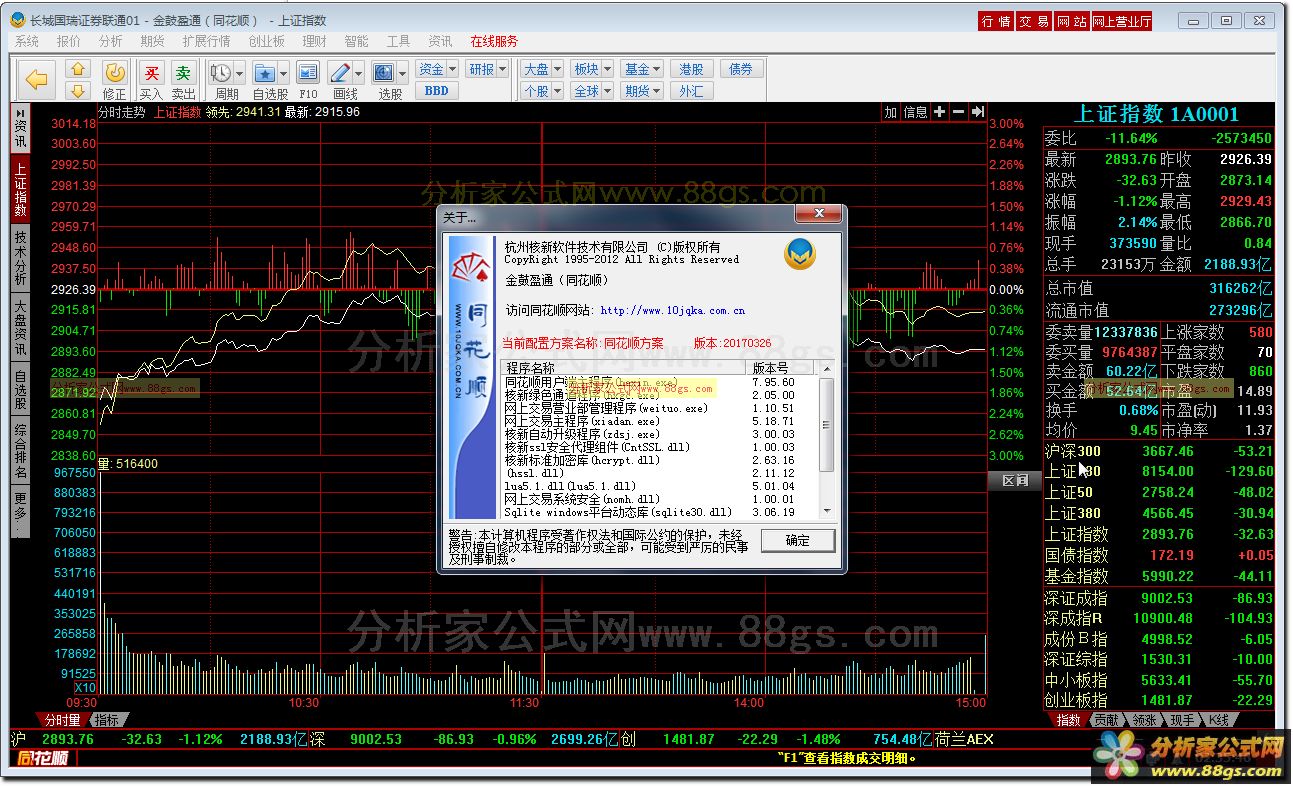Open the 自选股 dropdown arrow
Viewport: 1293px width, 786px height.
[x=284, y=73]
